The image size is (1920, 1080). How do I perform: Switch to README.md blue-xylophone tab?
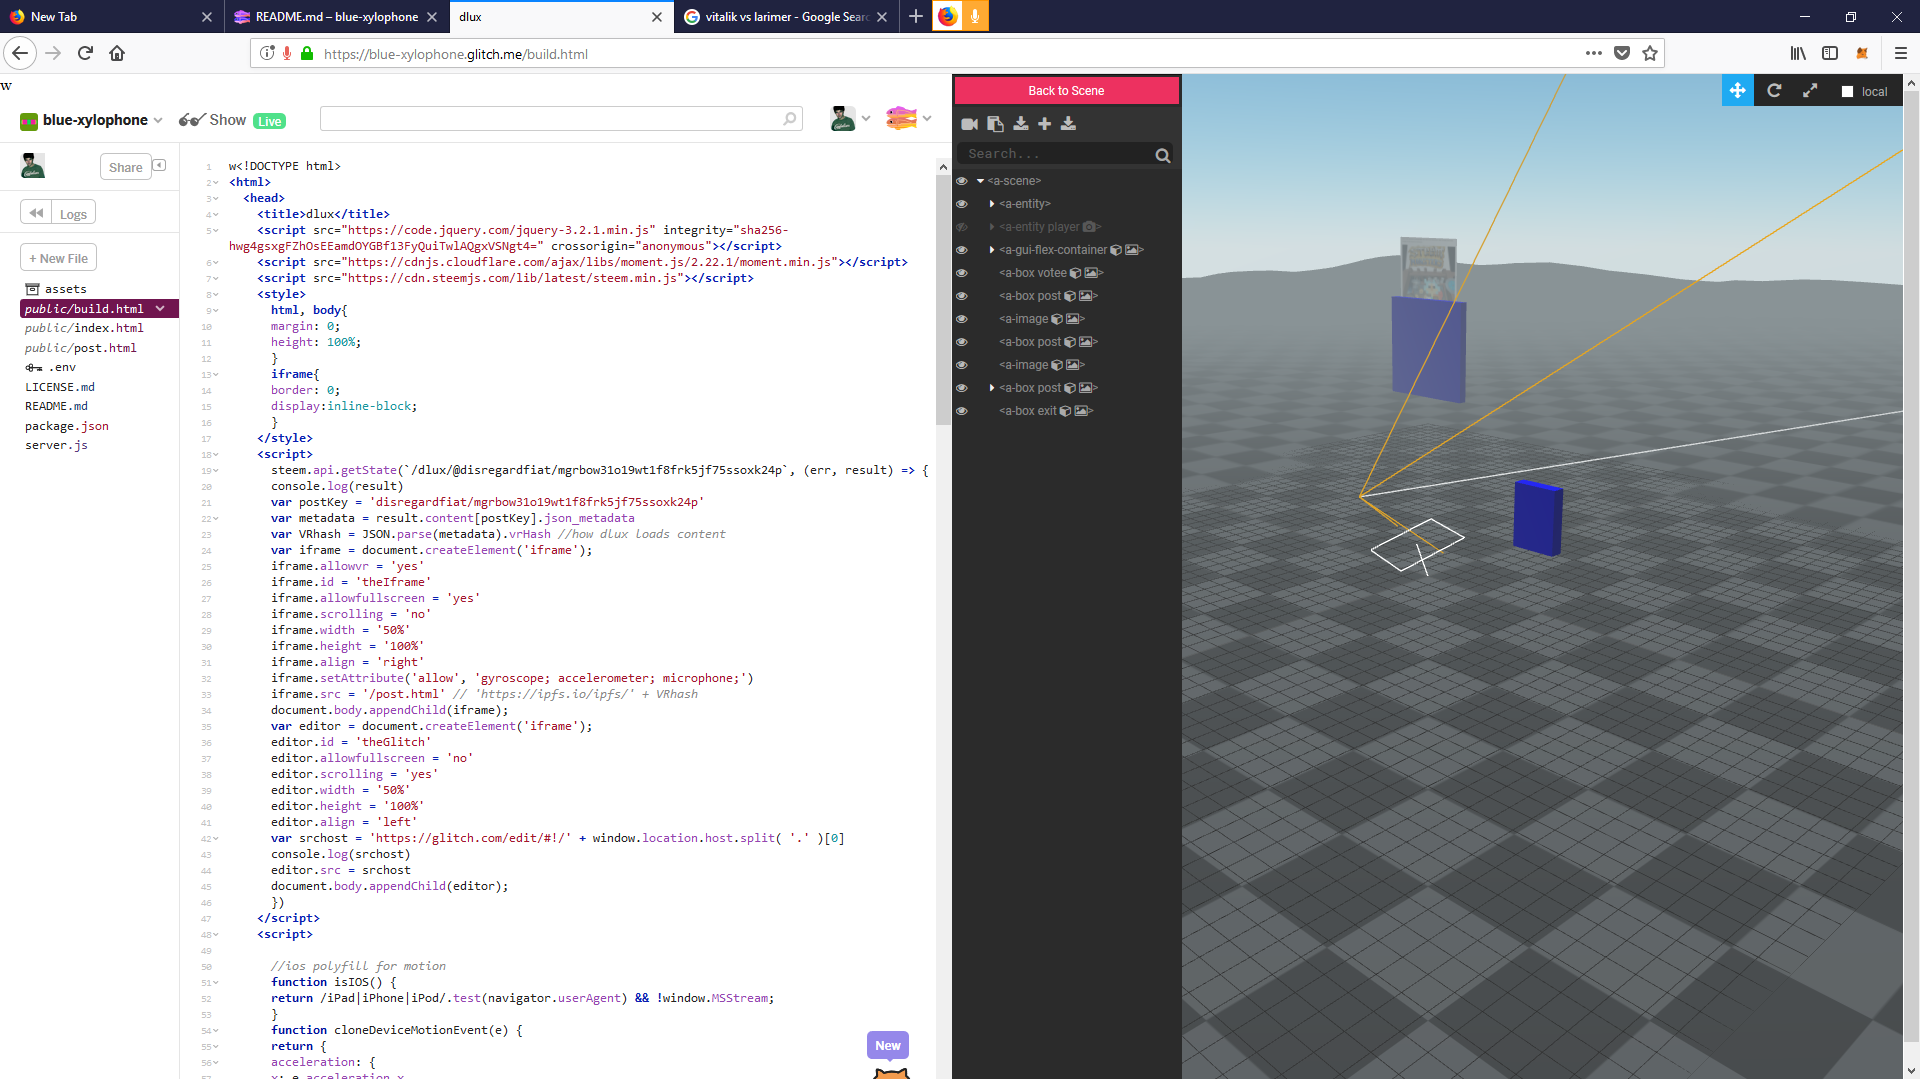click(336, 17)
